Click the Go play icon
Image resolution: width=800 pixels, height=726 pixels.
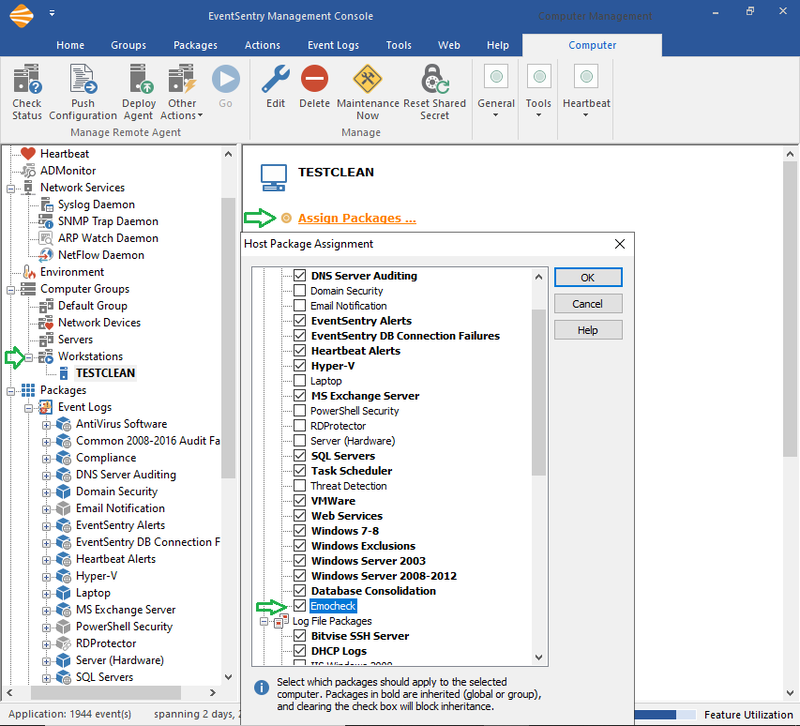226,79
